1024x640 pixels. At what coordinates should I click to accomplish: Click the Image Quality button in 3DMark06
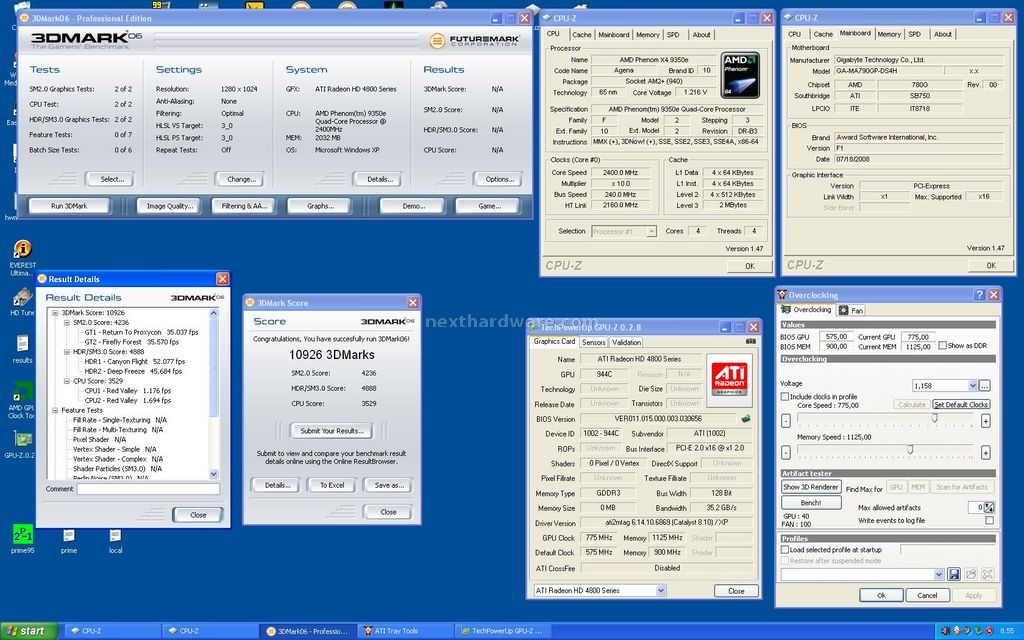click(x=170, y=206)
